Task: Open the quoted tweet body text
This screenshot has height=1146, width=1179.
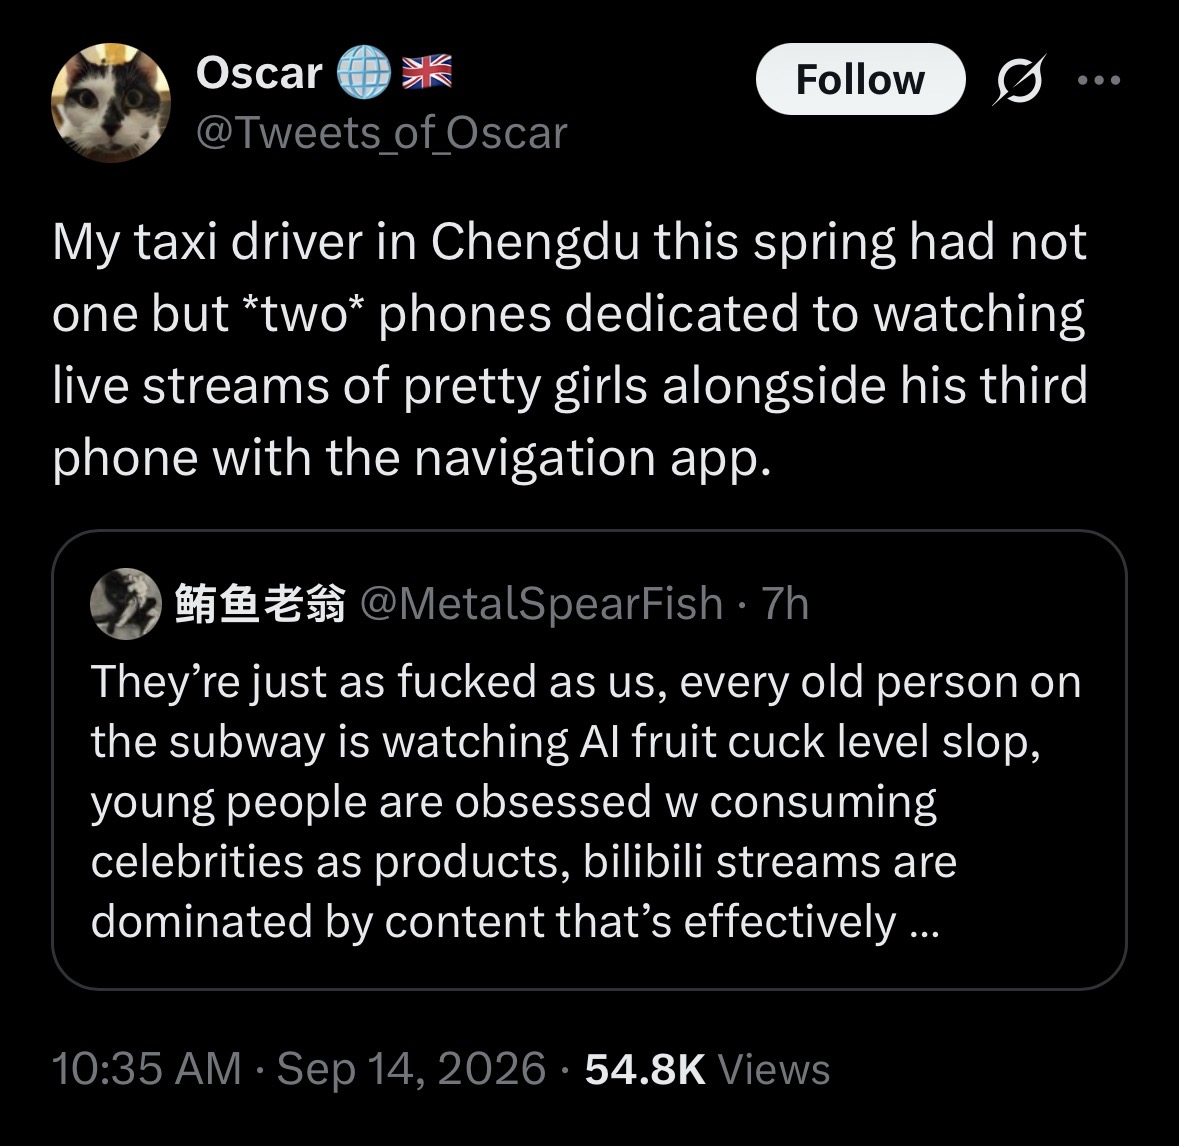Action: 586,802
